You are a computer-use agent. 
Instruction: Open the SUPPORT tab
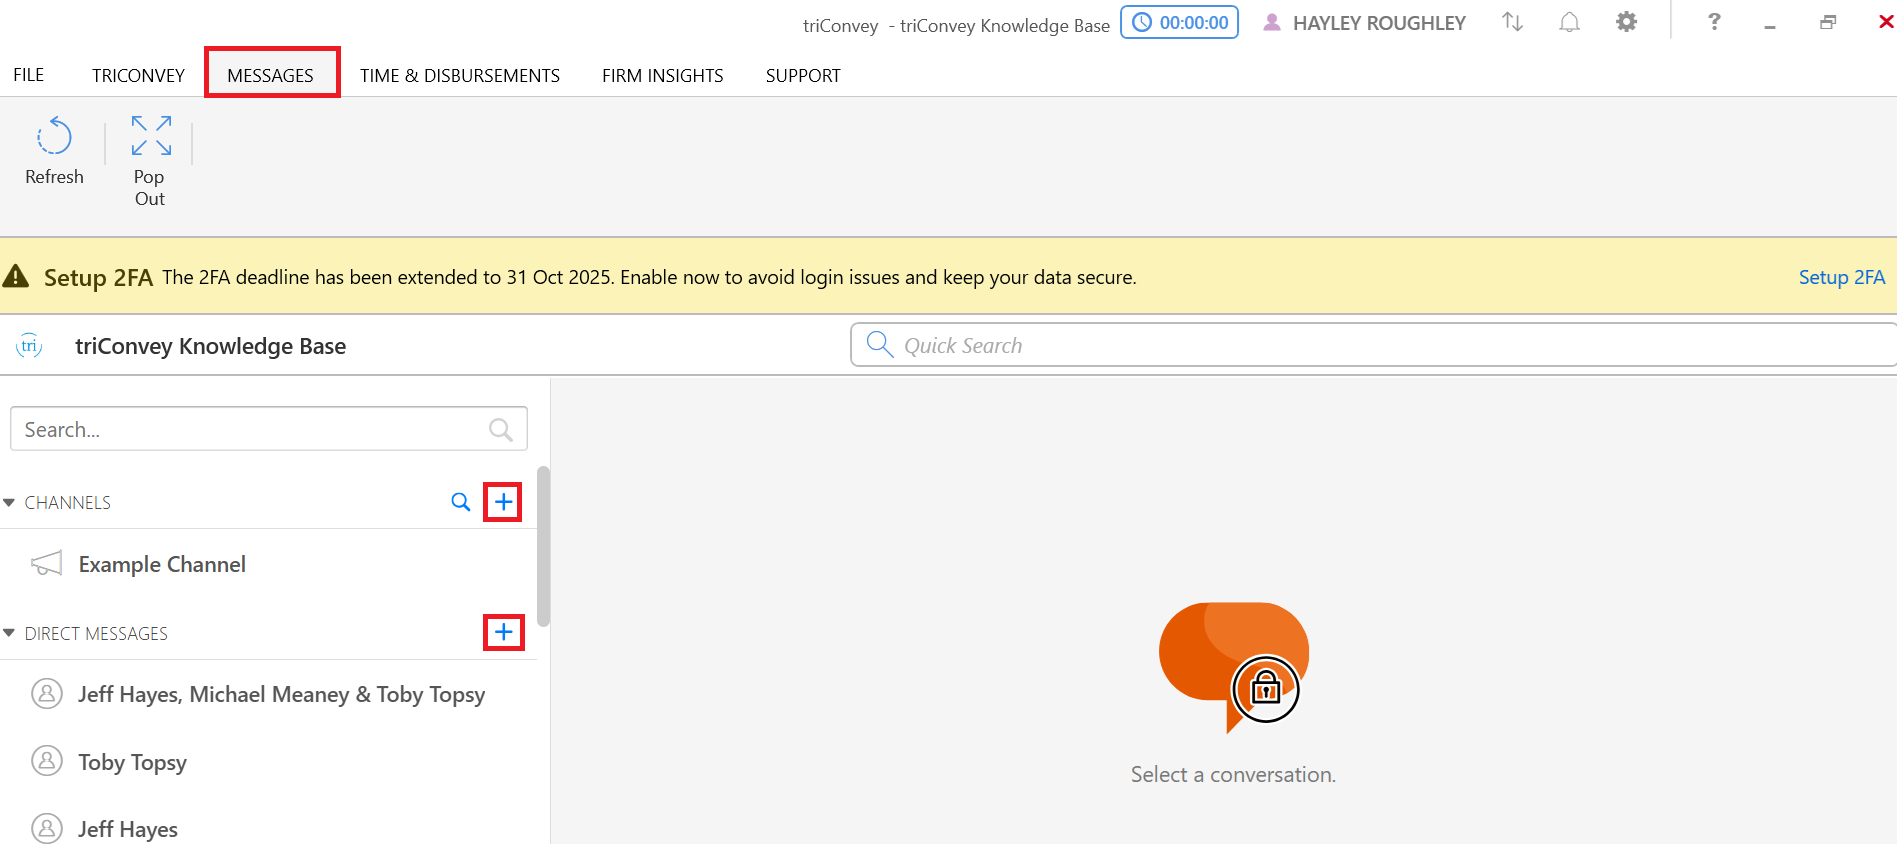point(803,75)
